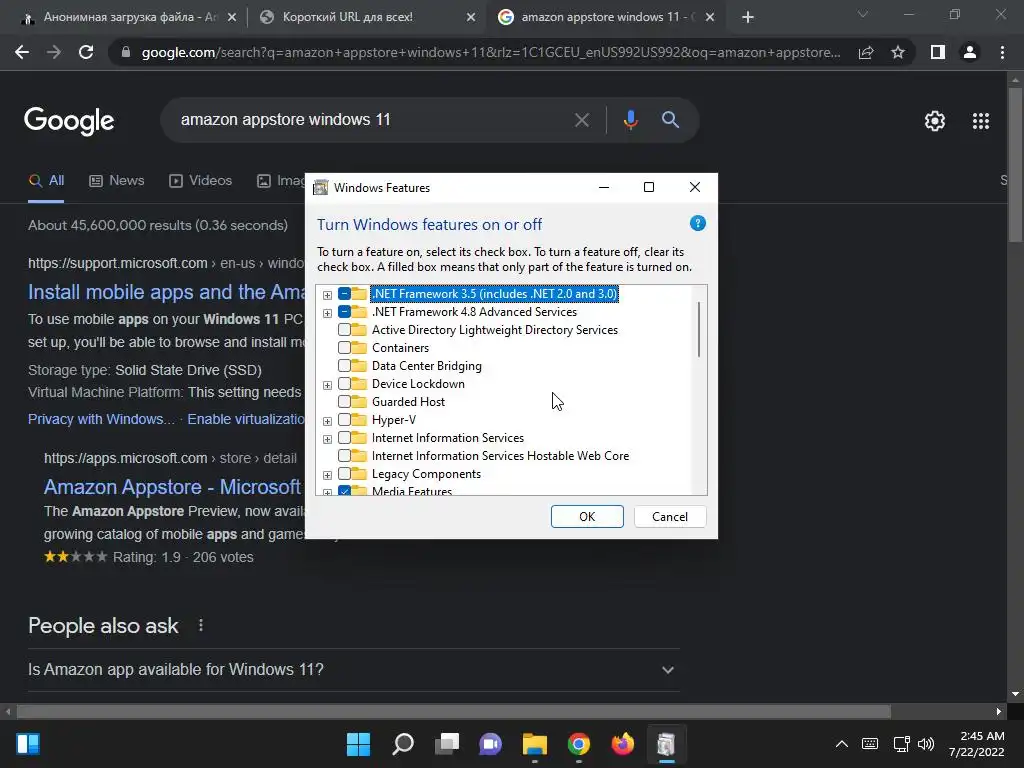This screenshot has height=768, width=1024.
Task: Open Task View on taskbar
Action: click(447, 744)
